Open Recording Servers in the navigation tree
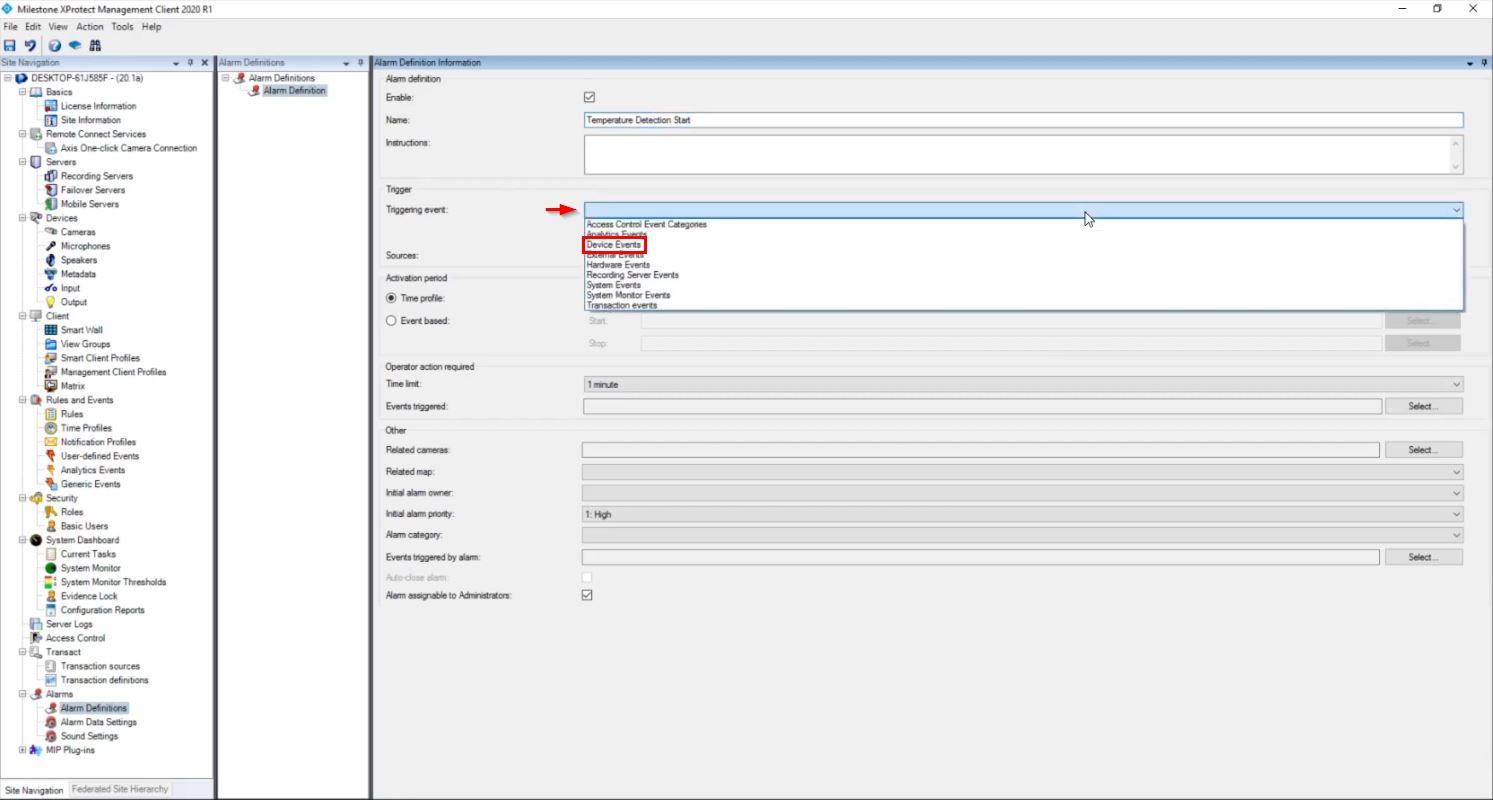This screenshot has width=1493, height=800. [x=96, y=176]
